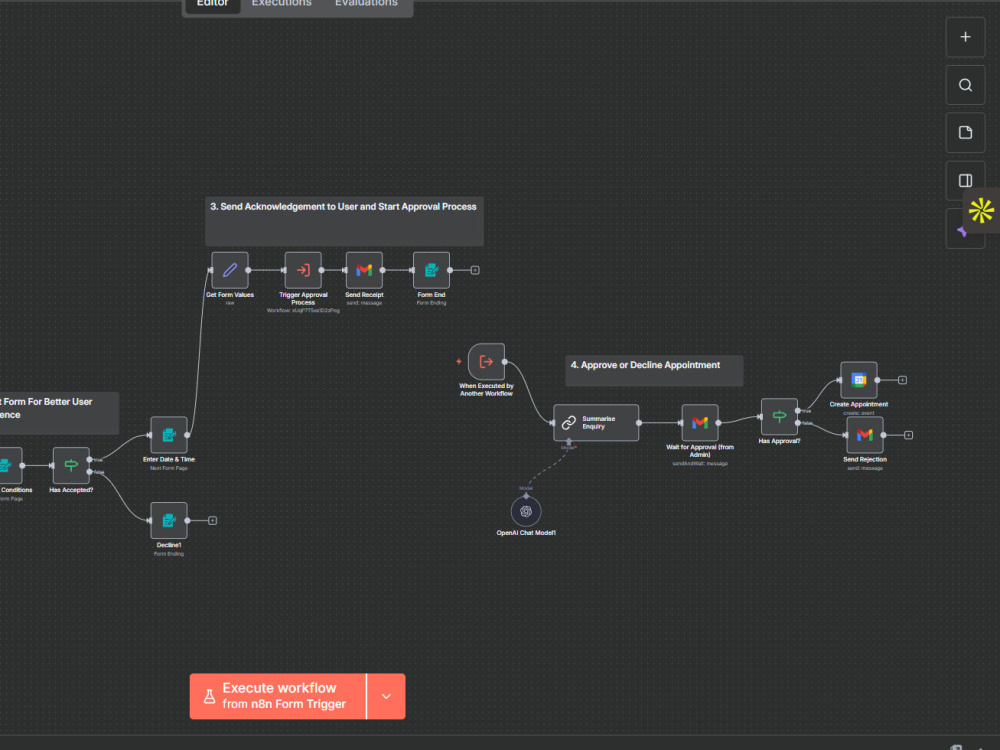Add node after Create Appointment output
Image resolution: width=1000 pixels, height=750 pixels.
tap(902, 380)
